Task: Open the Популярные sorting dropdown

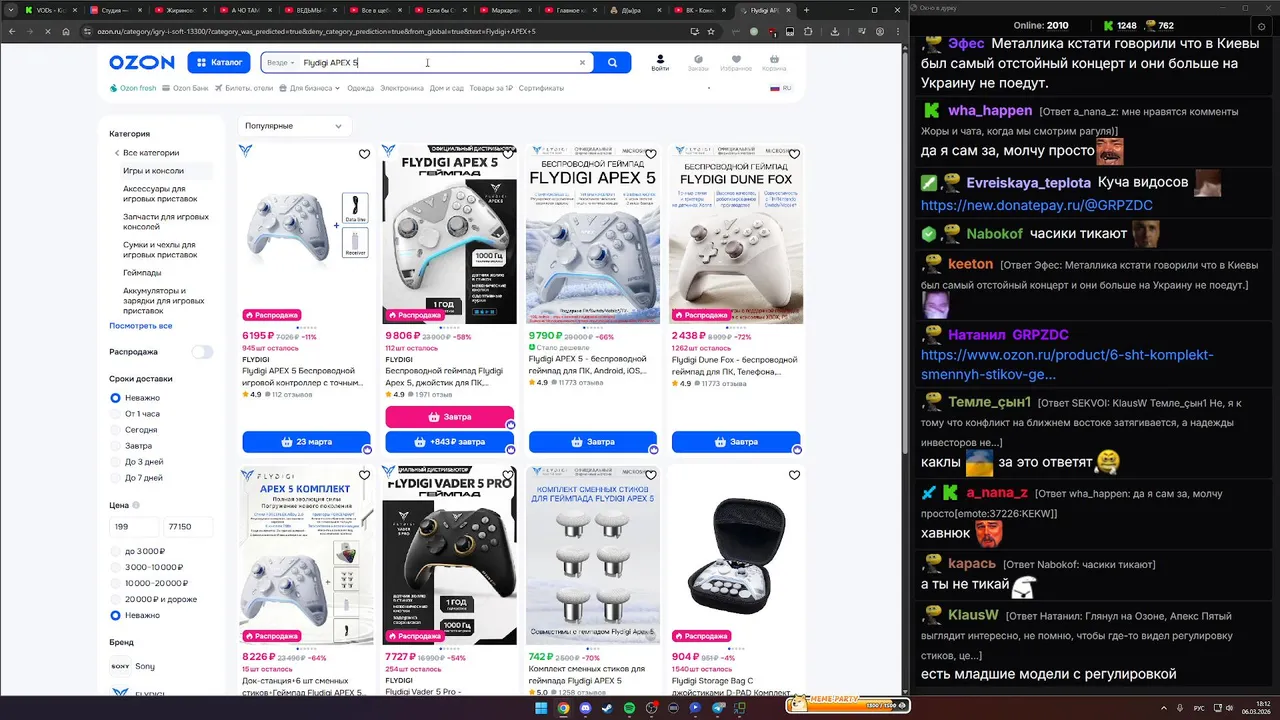Action: (295, 126)
